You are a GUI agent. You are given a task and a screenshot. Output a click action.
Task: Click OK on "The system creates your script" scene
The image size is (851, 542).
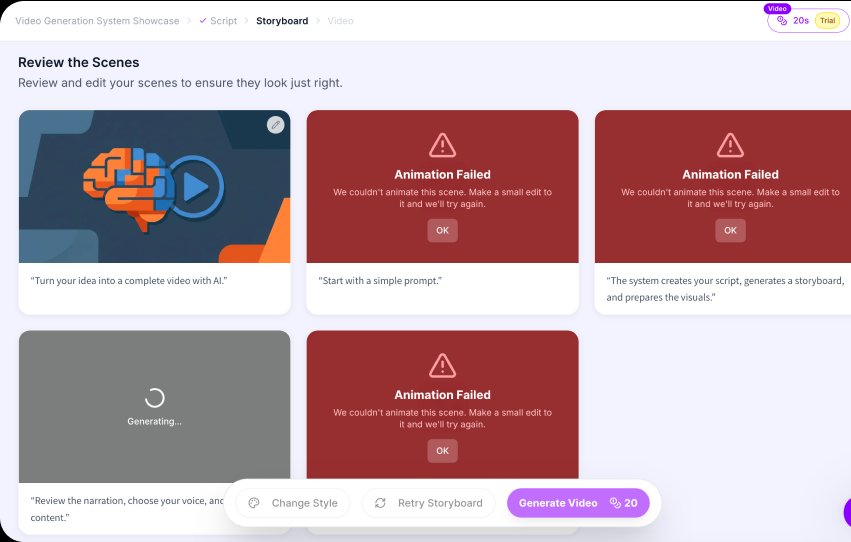pyautogui.click(x=730, y=231)
